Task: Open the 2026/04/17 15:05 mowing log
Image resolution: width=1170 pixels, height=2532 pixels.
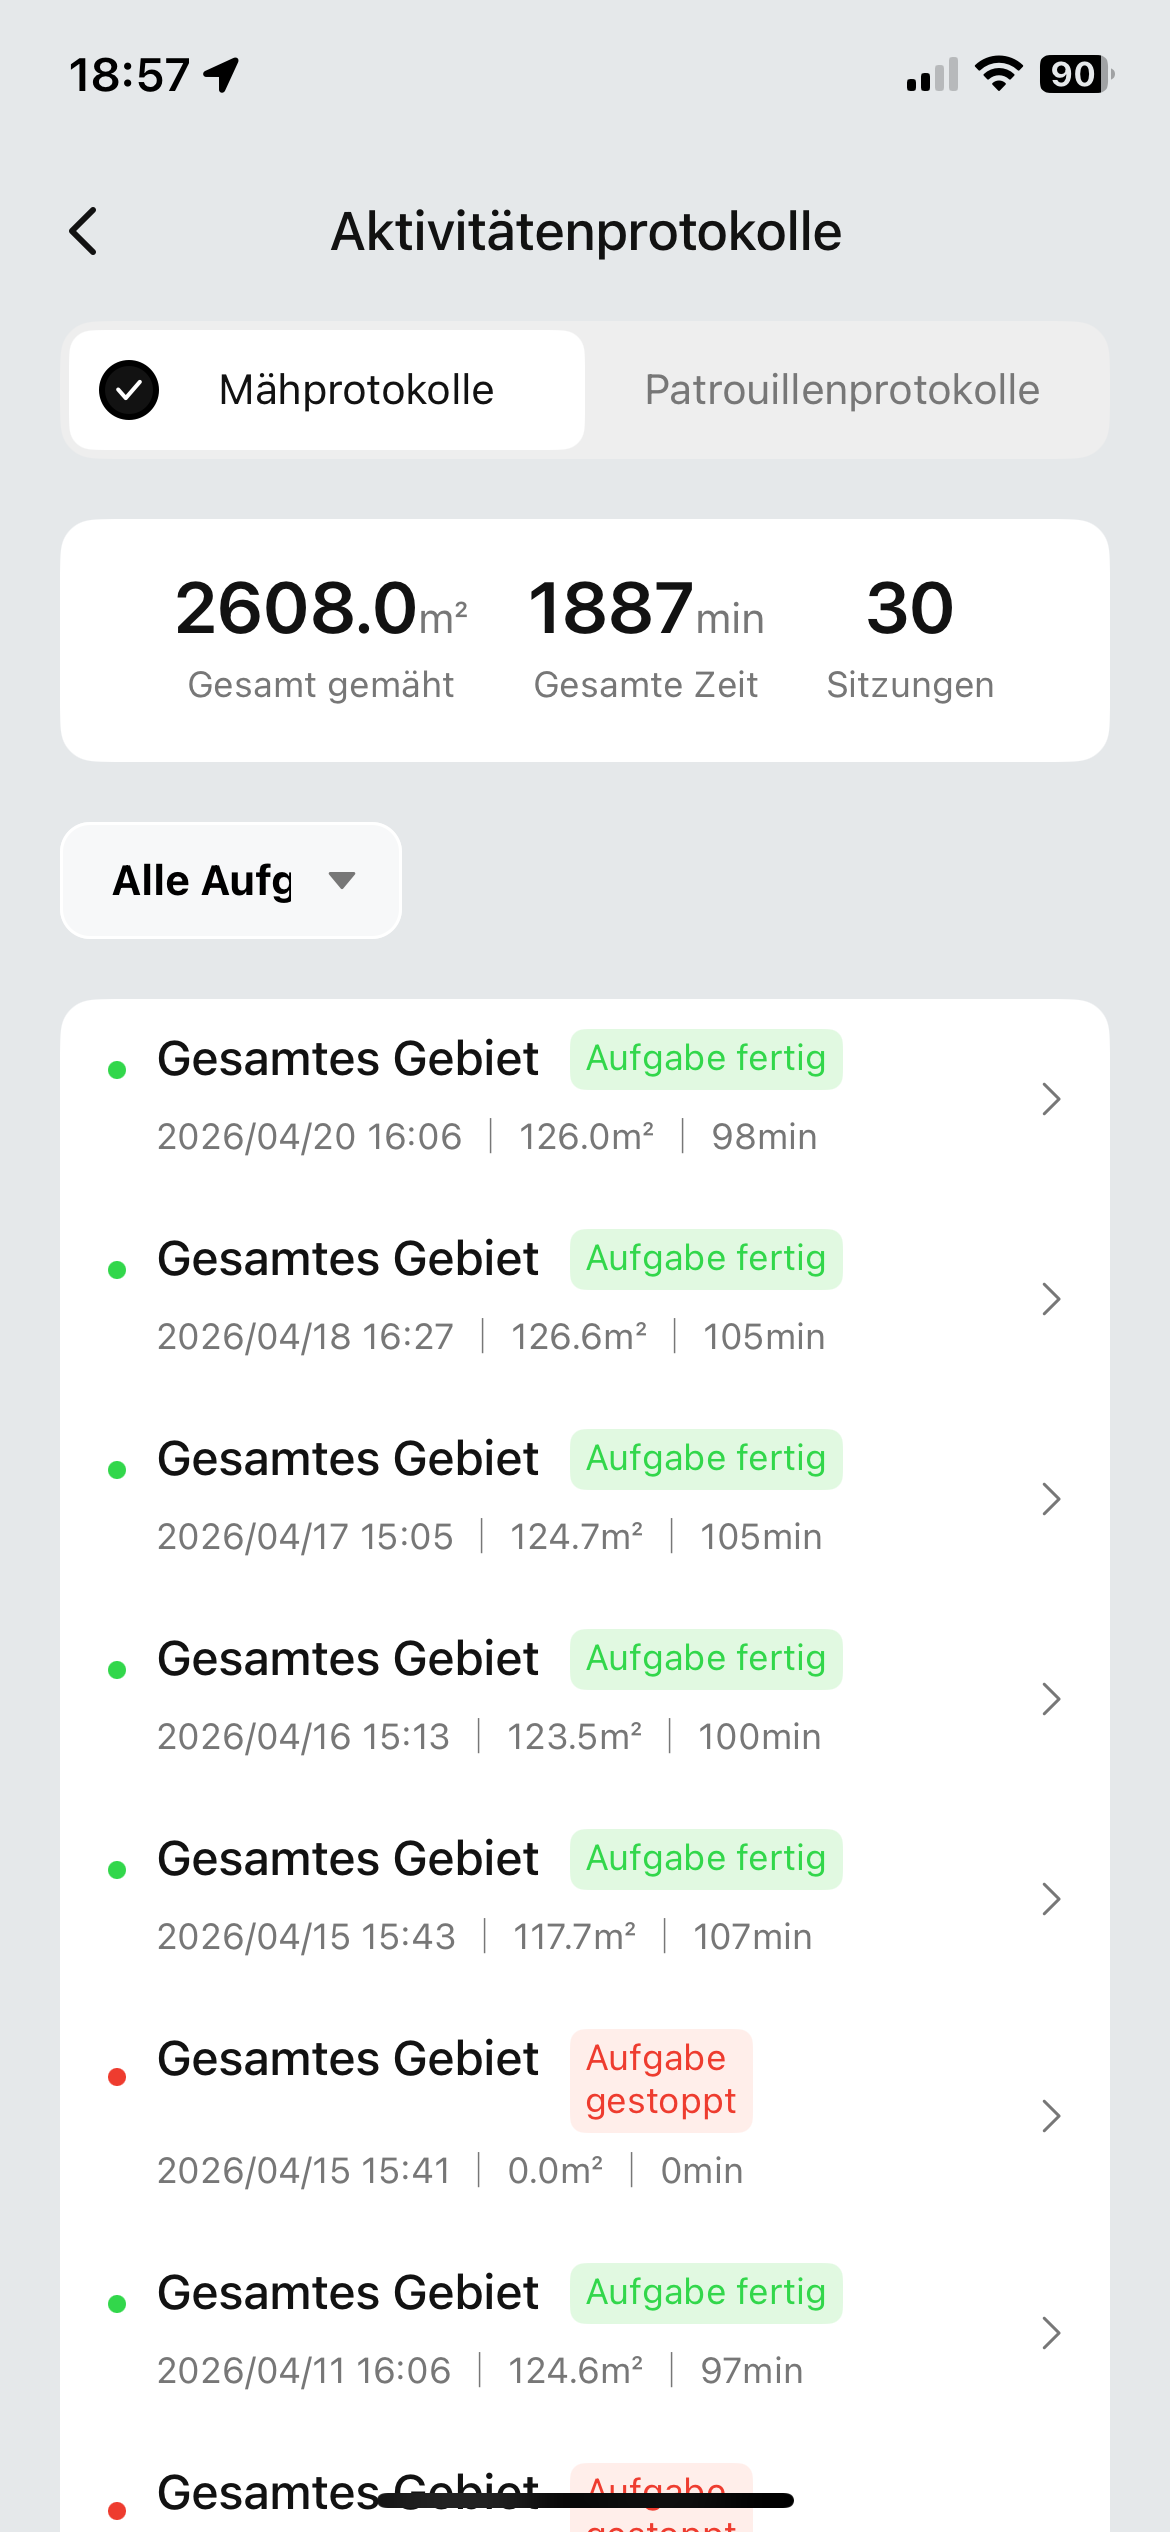Action: (585, 1499)
